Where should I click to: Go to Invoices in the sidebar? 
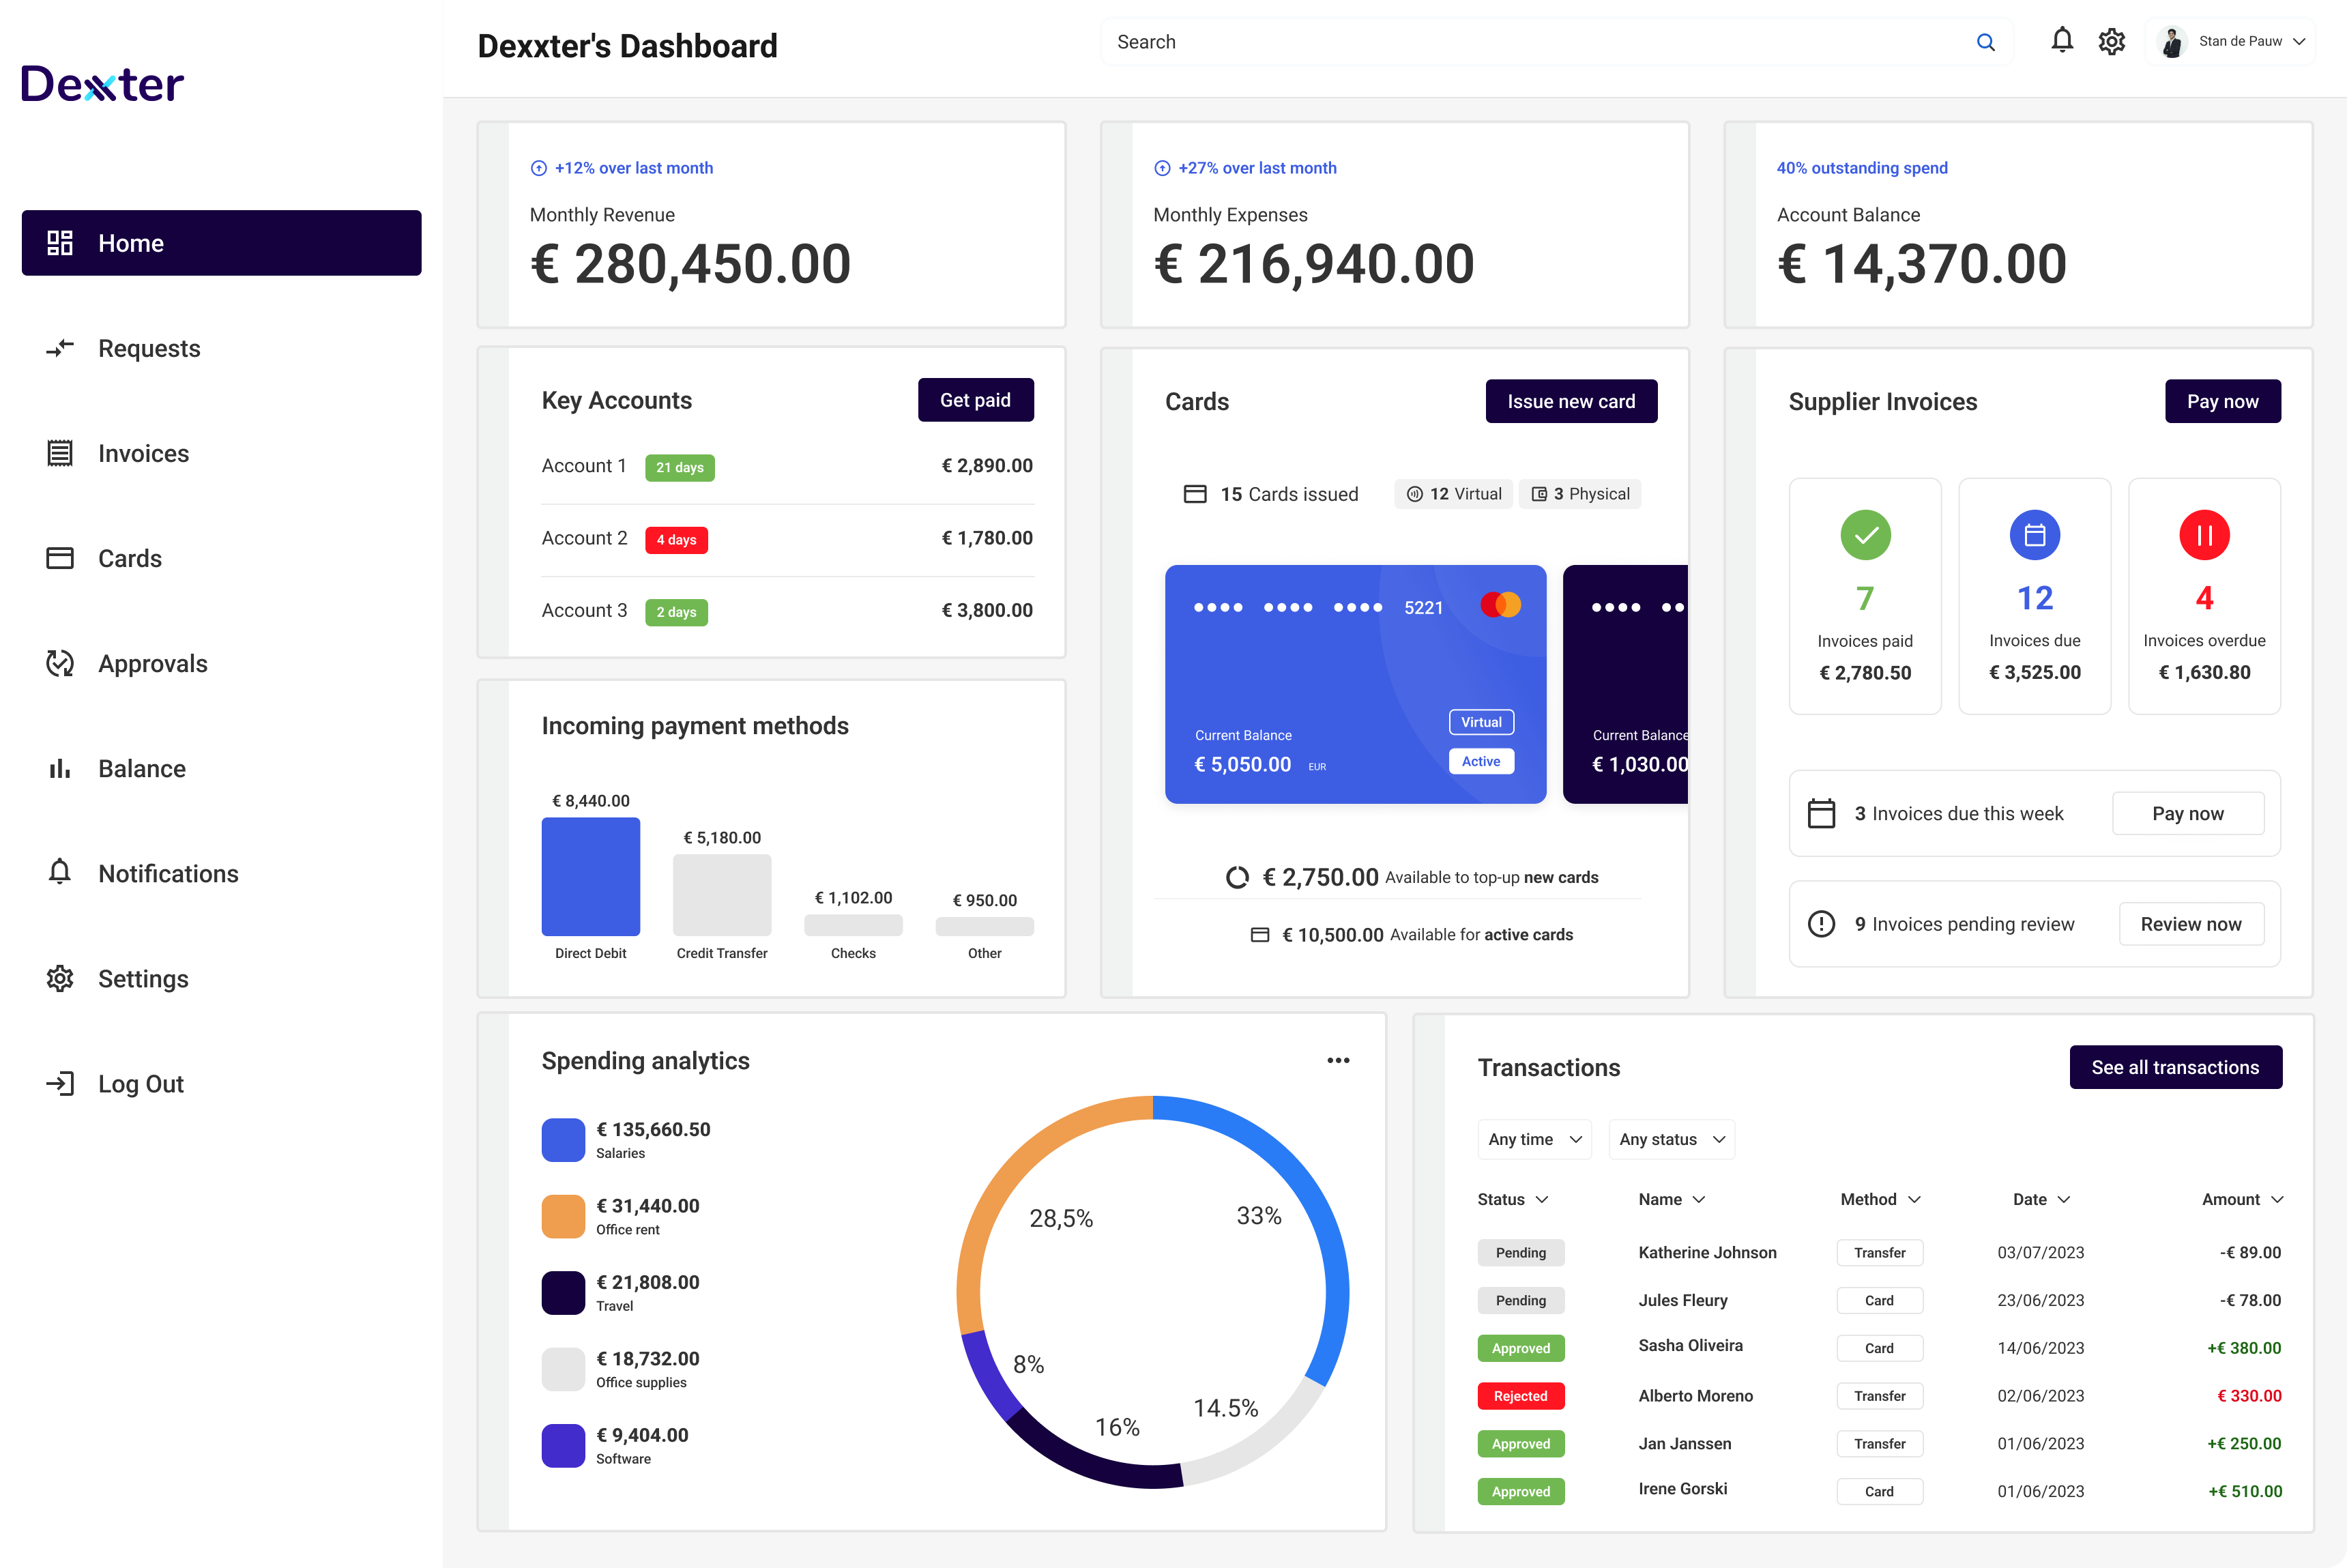pyautogui.click(x=143, y=453)
